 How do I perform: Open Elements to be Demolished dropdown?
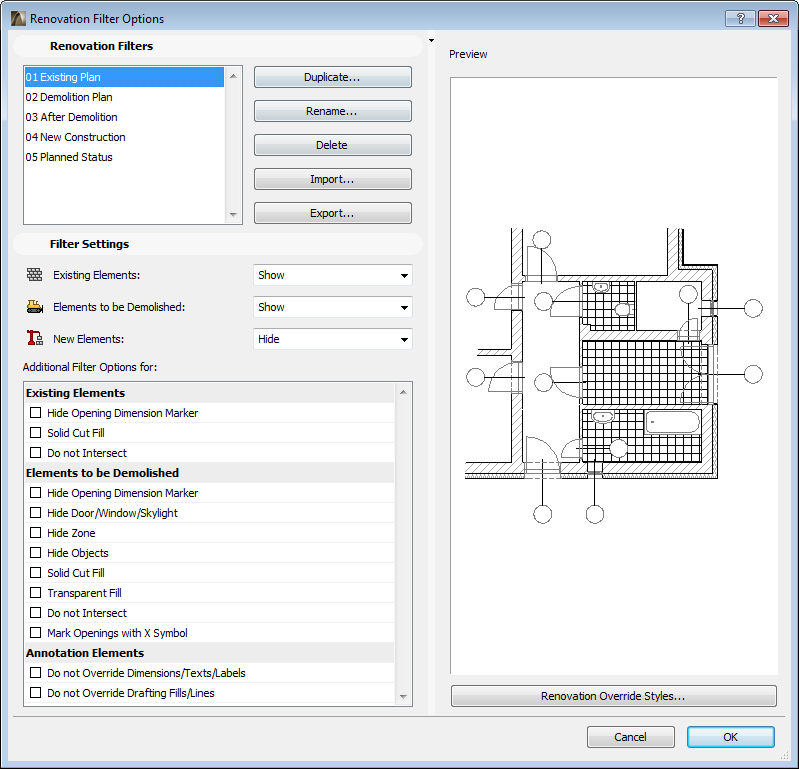coord(332,307)
